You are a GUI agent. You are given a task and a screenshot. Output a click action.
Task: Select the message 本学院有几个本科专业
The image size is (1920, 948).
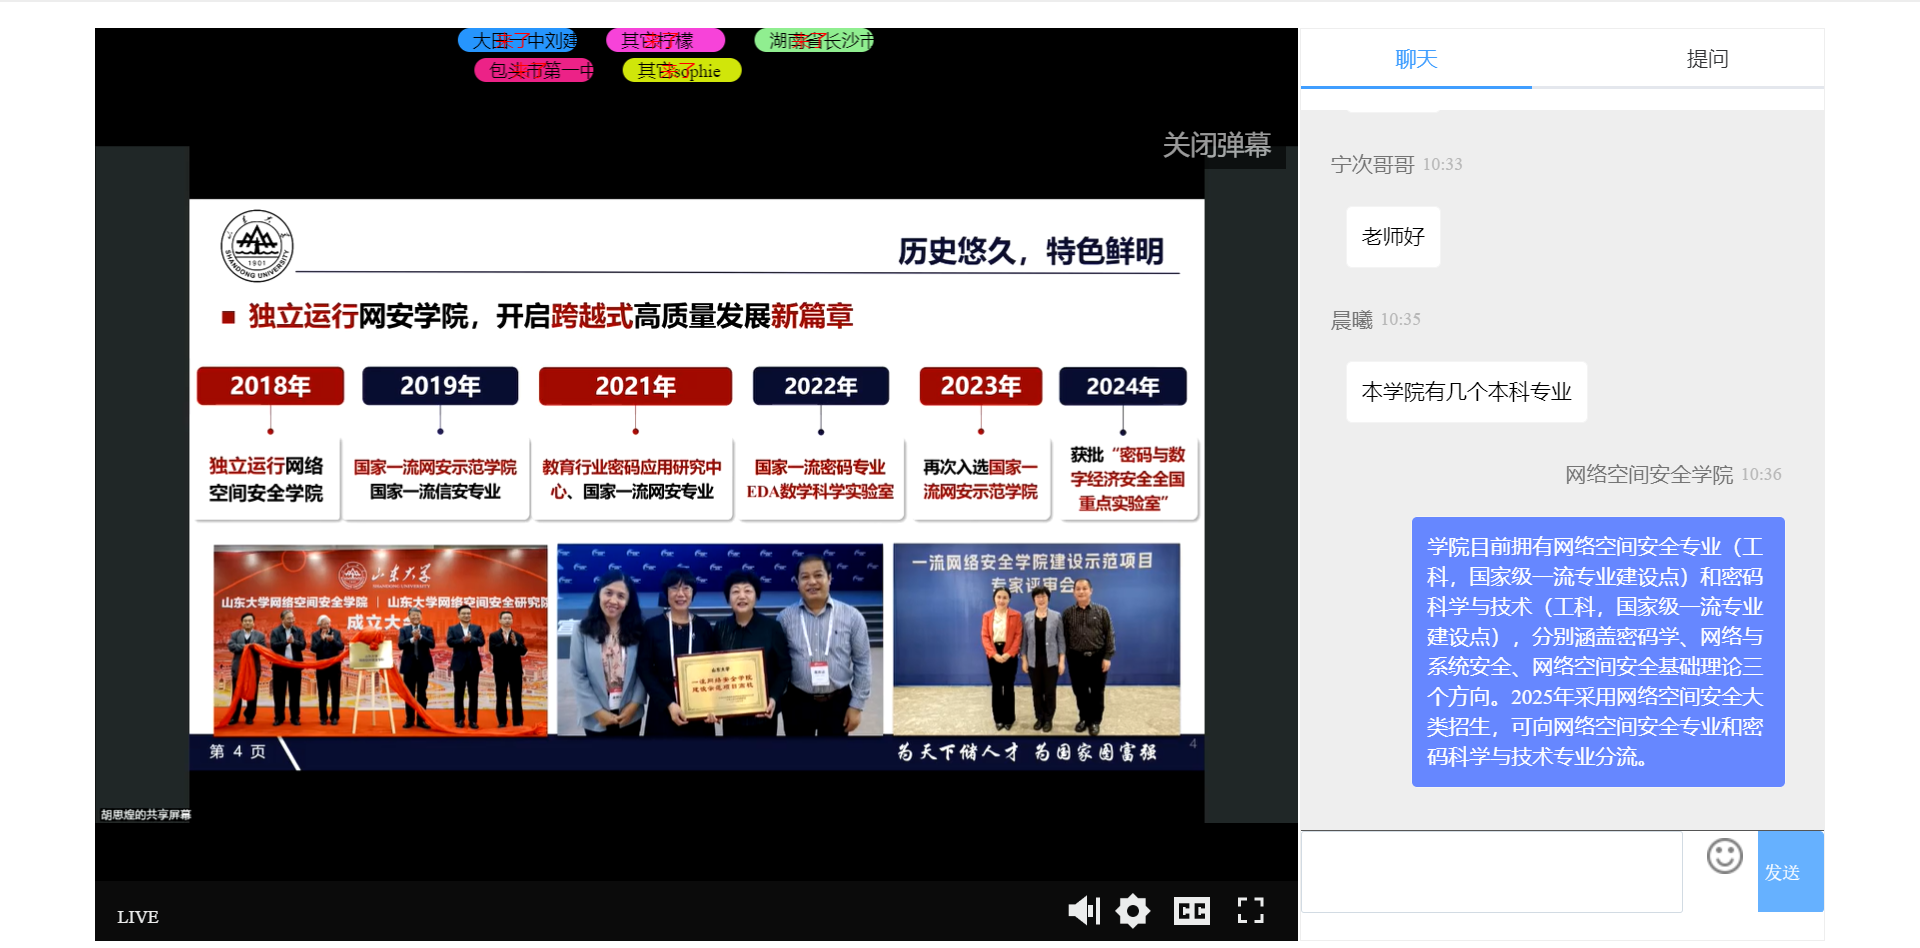click(x=1466, y=392)
